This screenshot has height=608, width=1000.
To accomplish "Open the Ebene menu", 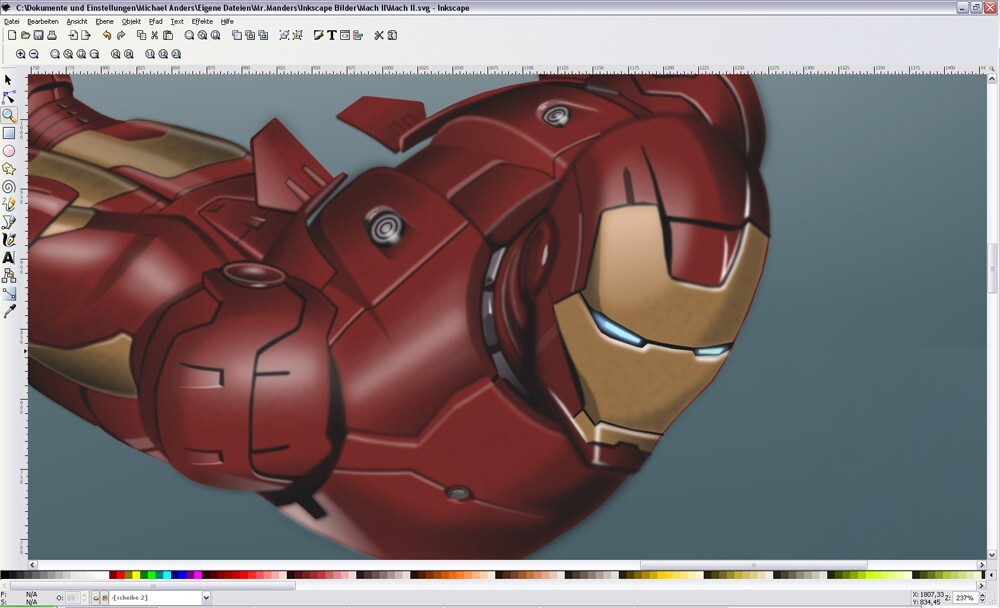I will 105,22.
